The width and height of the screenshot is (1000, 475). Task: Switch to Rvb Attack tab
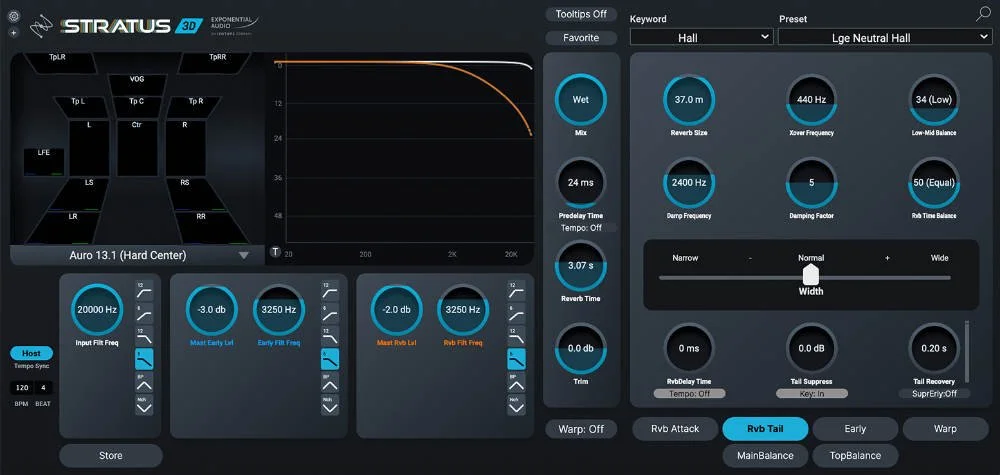tap(675, 429)
